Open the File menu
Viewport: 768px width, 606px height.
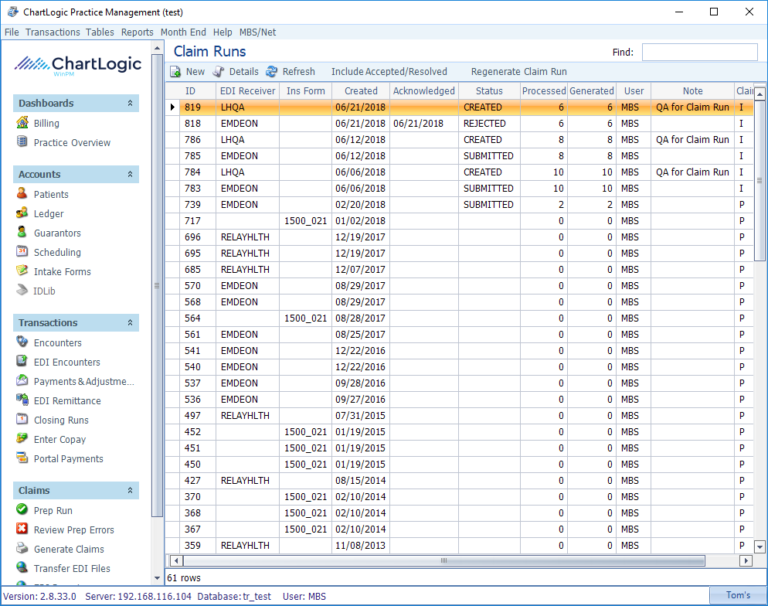point(12,32)
